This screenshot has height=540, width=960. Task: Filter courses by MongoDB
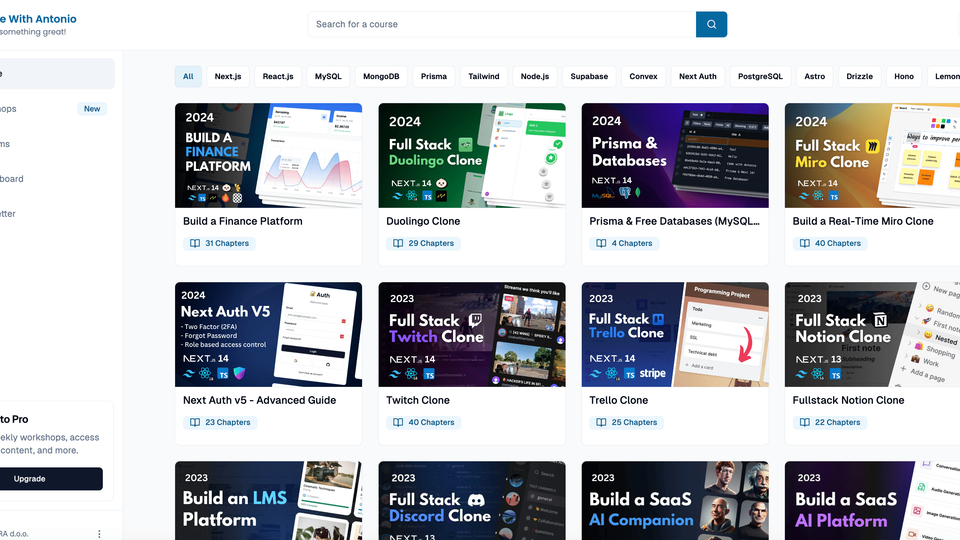[x=381, y=77]
